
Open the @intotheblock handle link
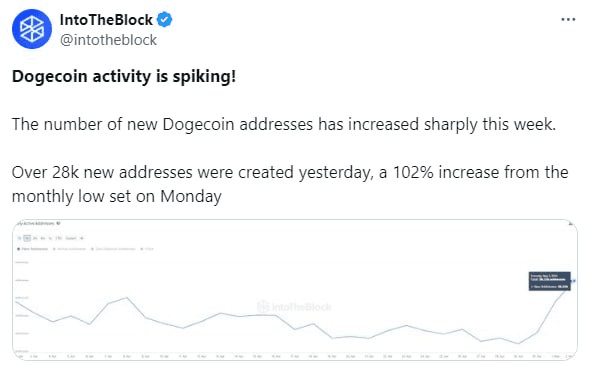108,40
